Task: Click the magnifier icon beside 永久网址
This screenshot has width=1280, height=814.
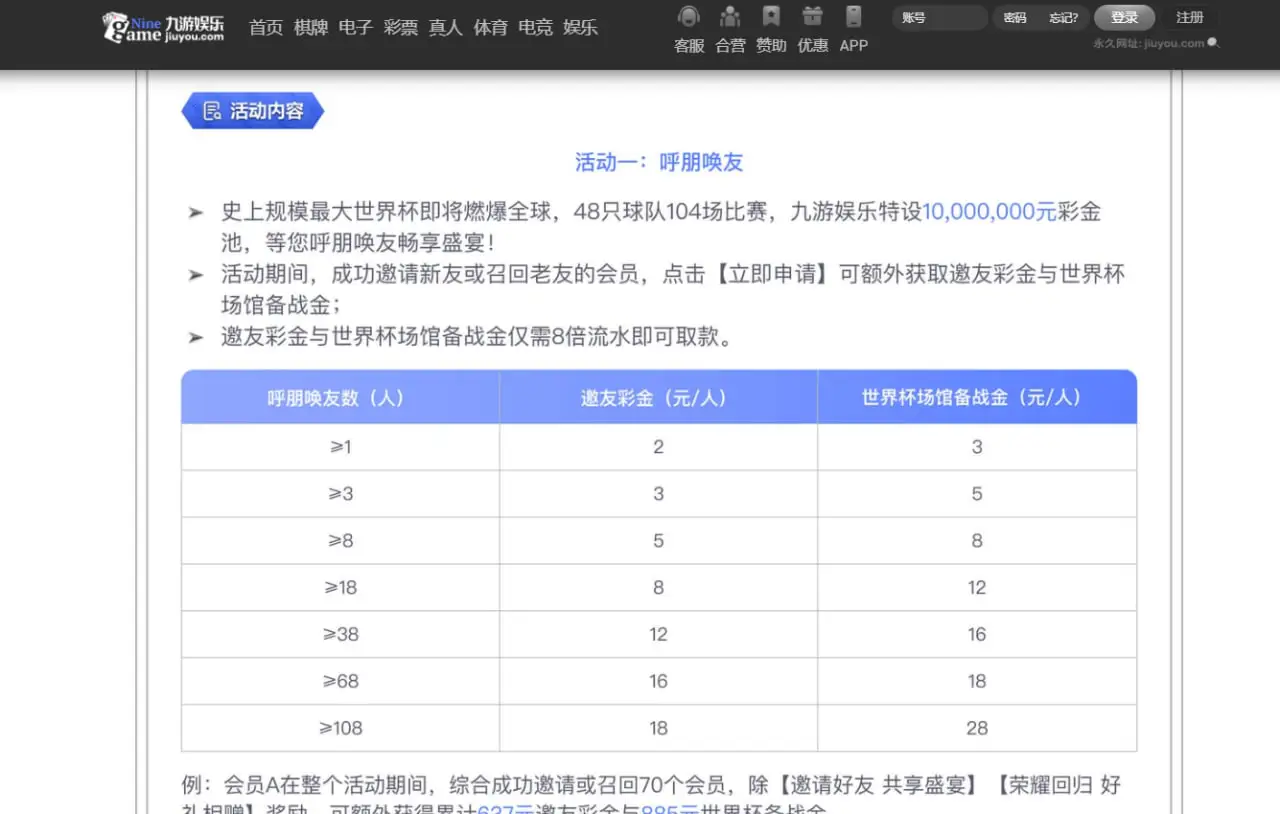Action: [1214, 43]
